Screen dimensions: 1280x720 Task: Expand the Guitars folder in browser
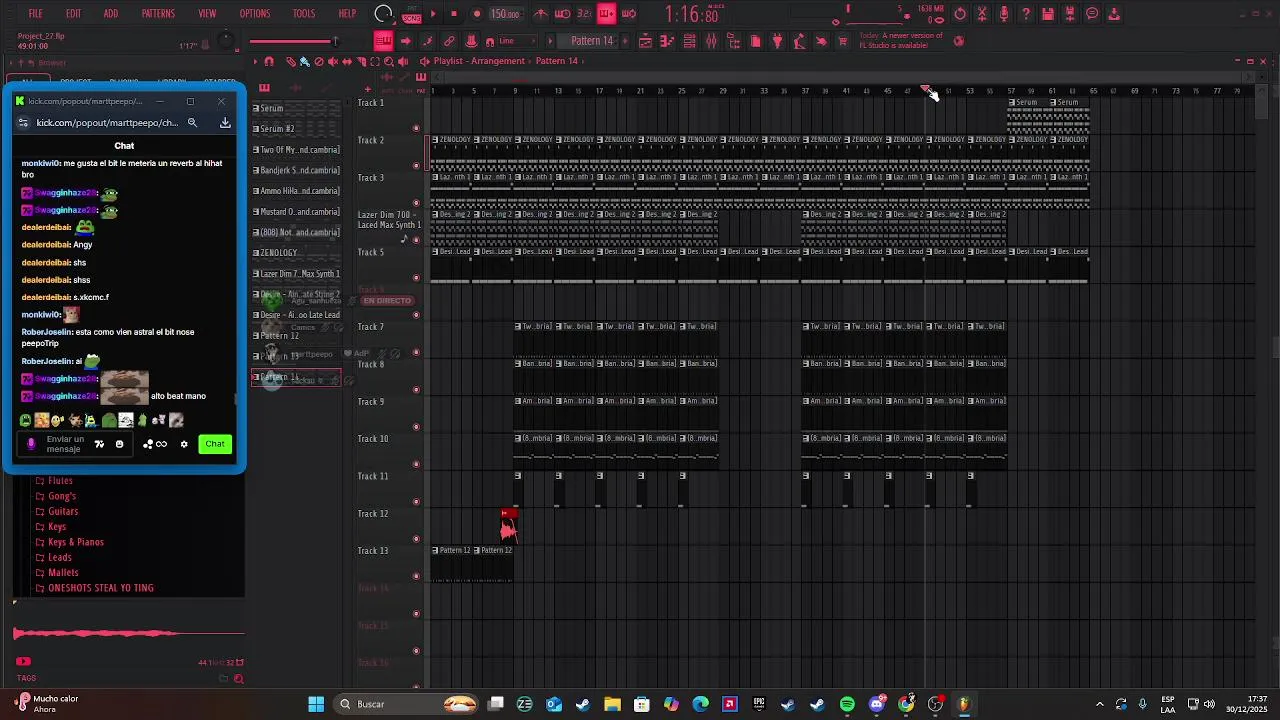63,512
